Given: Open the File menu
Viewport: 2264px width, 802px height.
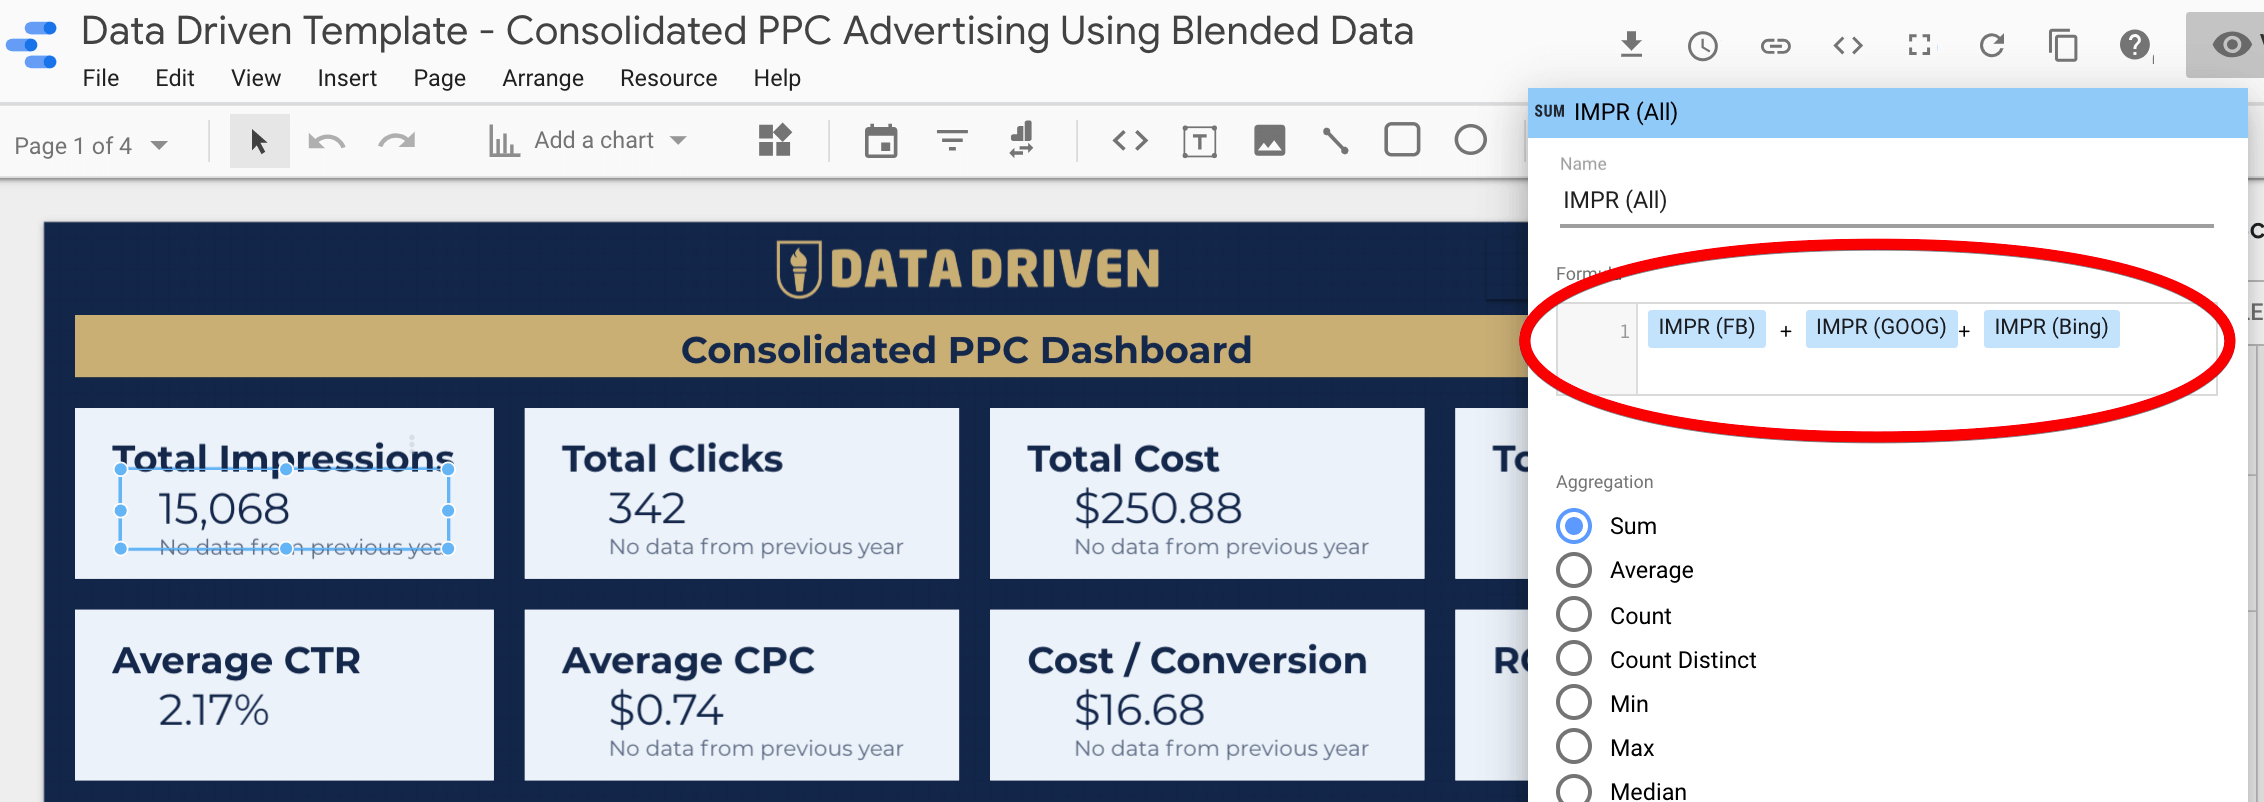Looking at the screenshot, I should pyautogui.click(x=101, y=78).
